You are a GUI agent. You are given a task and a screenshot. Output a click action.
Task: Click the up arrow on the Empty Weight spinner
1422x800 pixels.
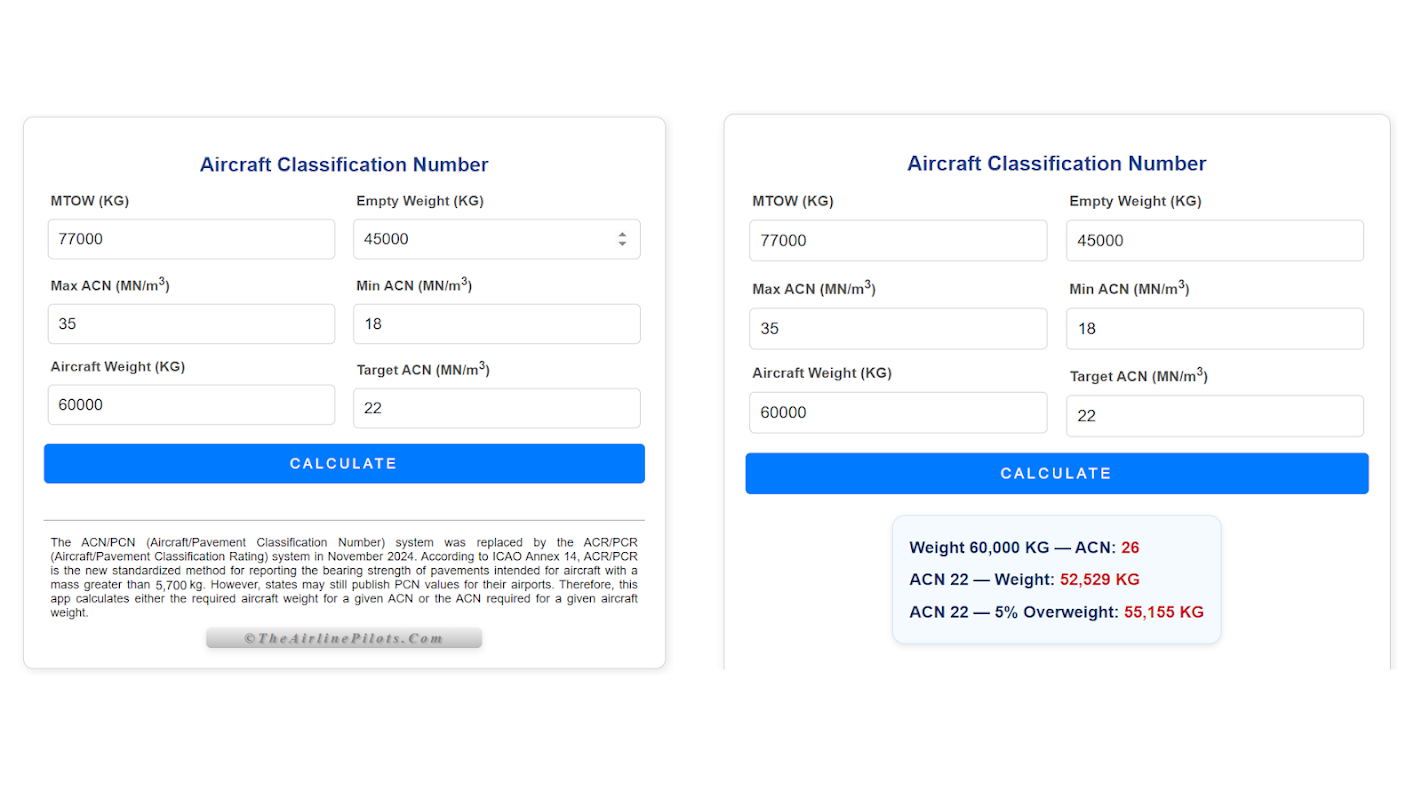(622, 235)
